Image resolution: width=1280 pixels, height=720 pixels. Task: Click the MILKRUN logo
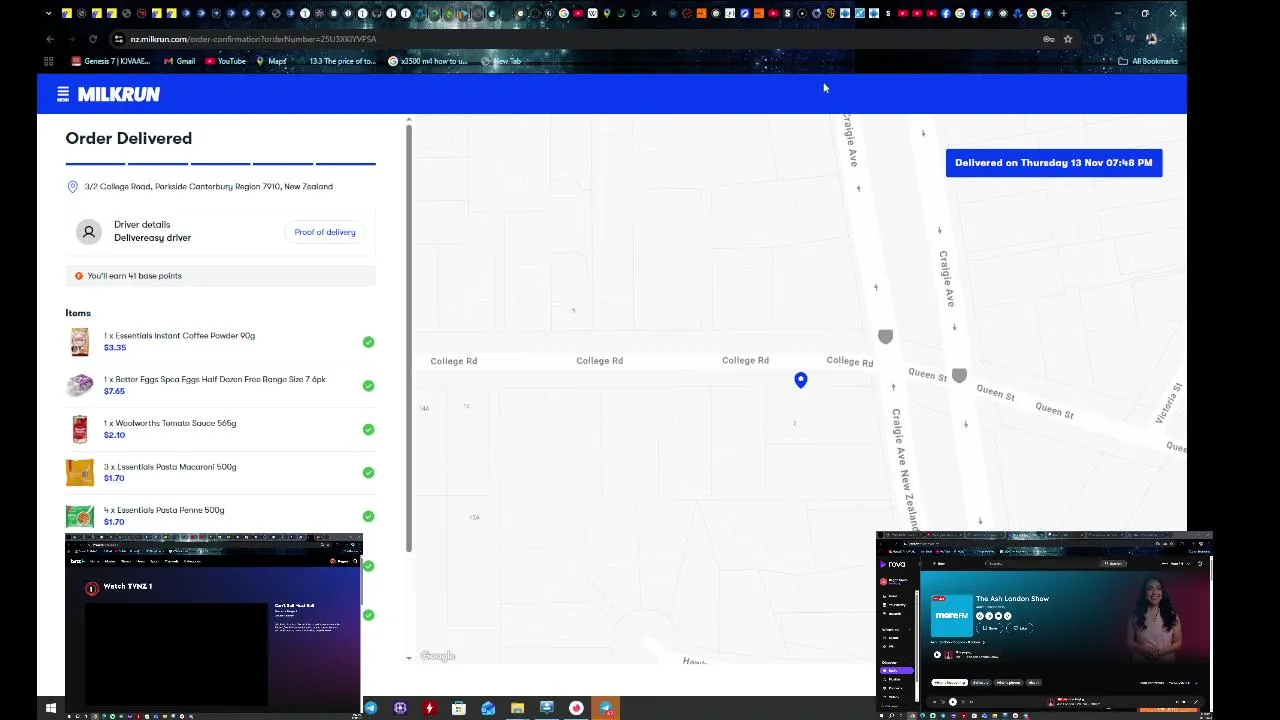pyautogui.click(x=119, y=94)
